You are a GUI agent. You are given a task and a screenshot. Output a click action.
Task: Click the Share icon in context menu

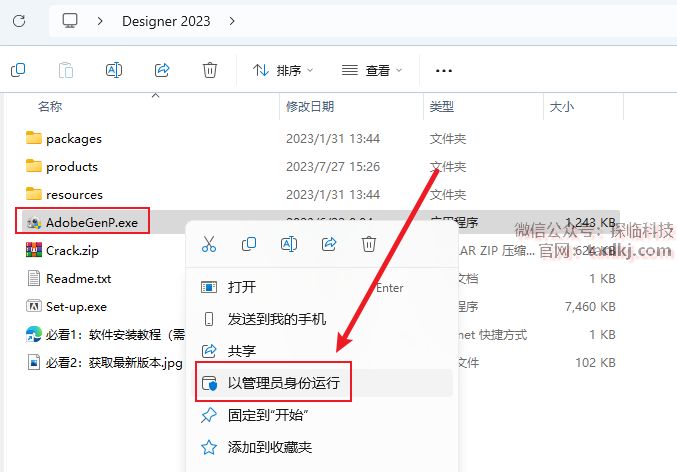pos(329,244)
